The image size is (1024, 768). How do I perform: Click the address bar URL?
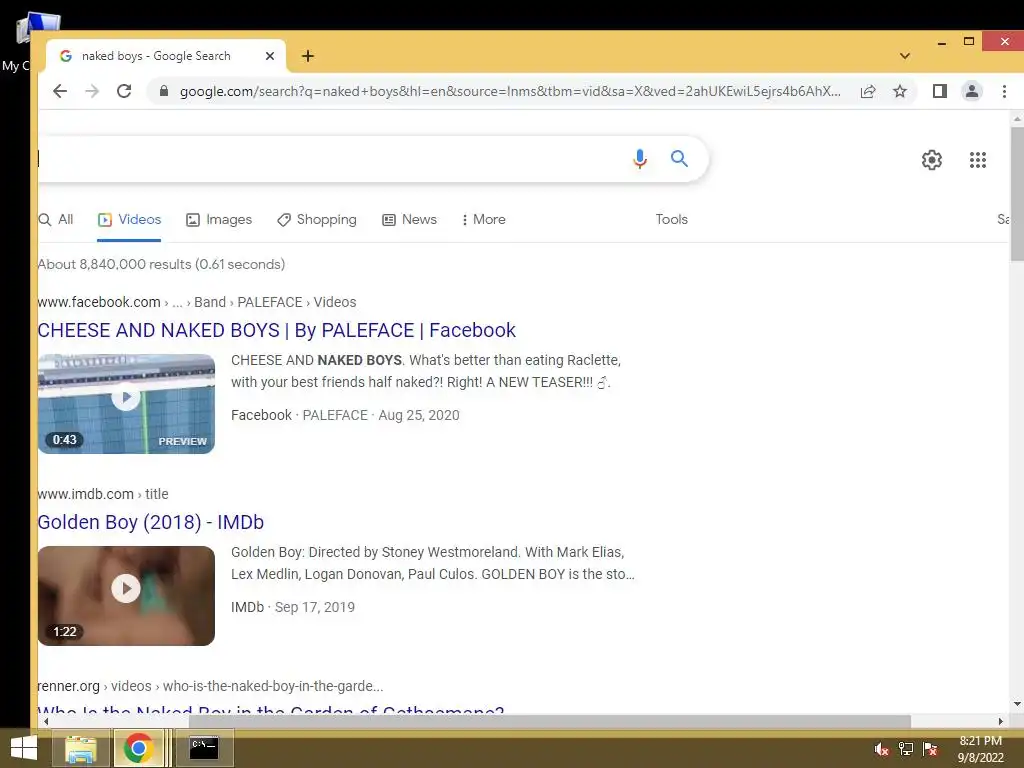click(x=510, y=91)
